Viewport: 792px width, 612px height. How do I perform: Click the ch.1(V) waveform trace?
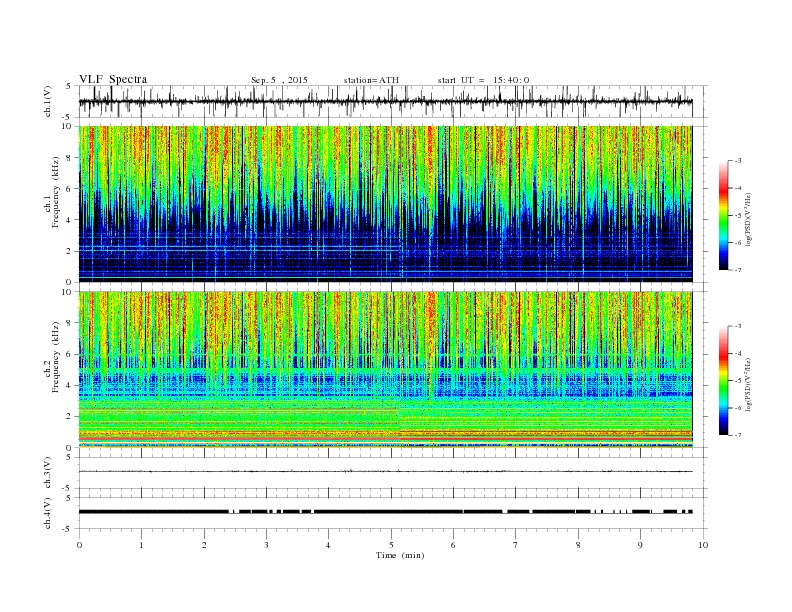click(385, 101)
